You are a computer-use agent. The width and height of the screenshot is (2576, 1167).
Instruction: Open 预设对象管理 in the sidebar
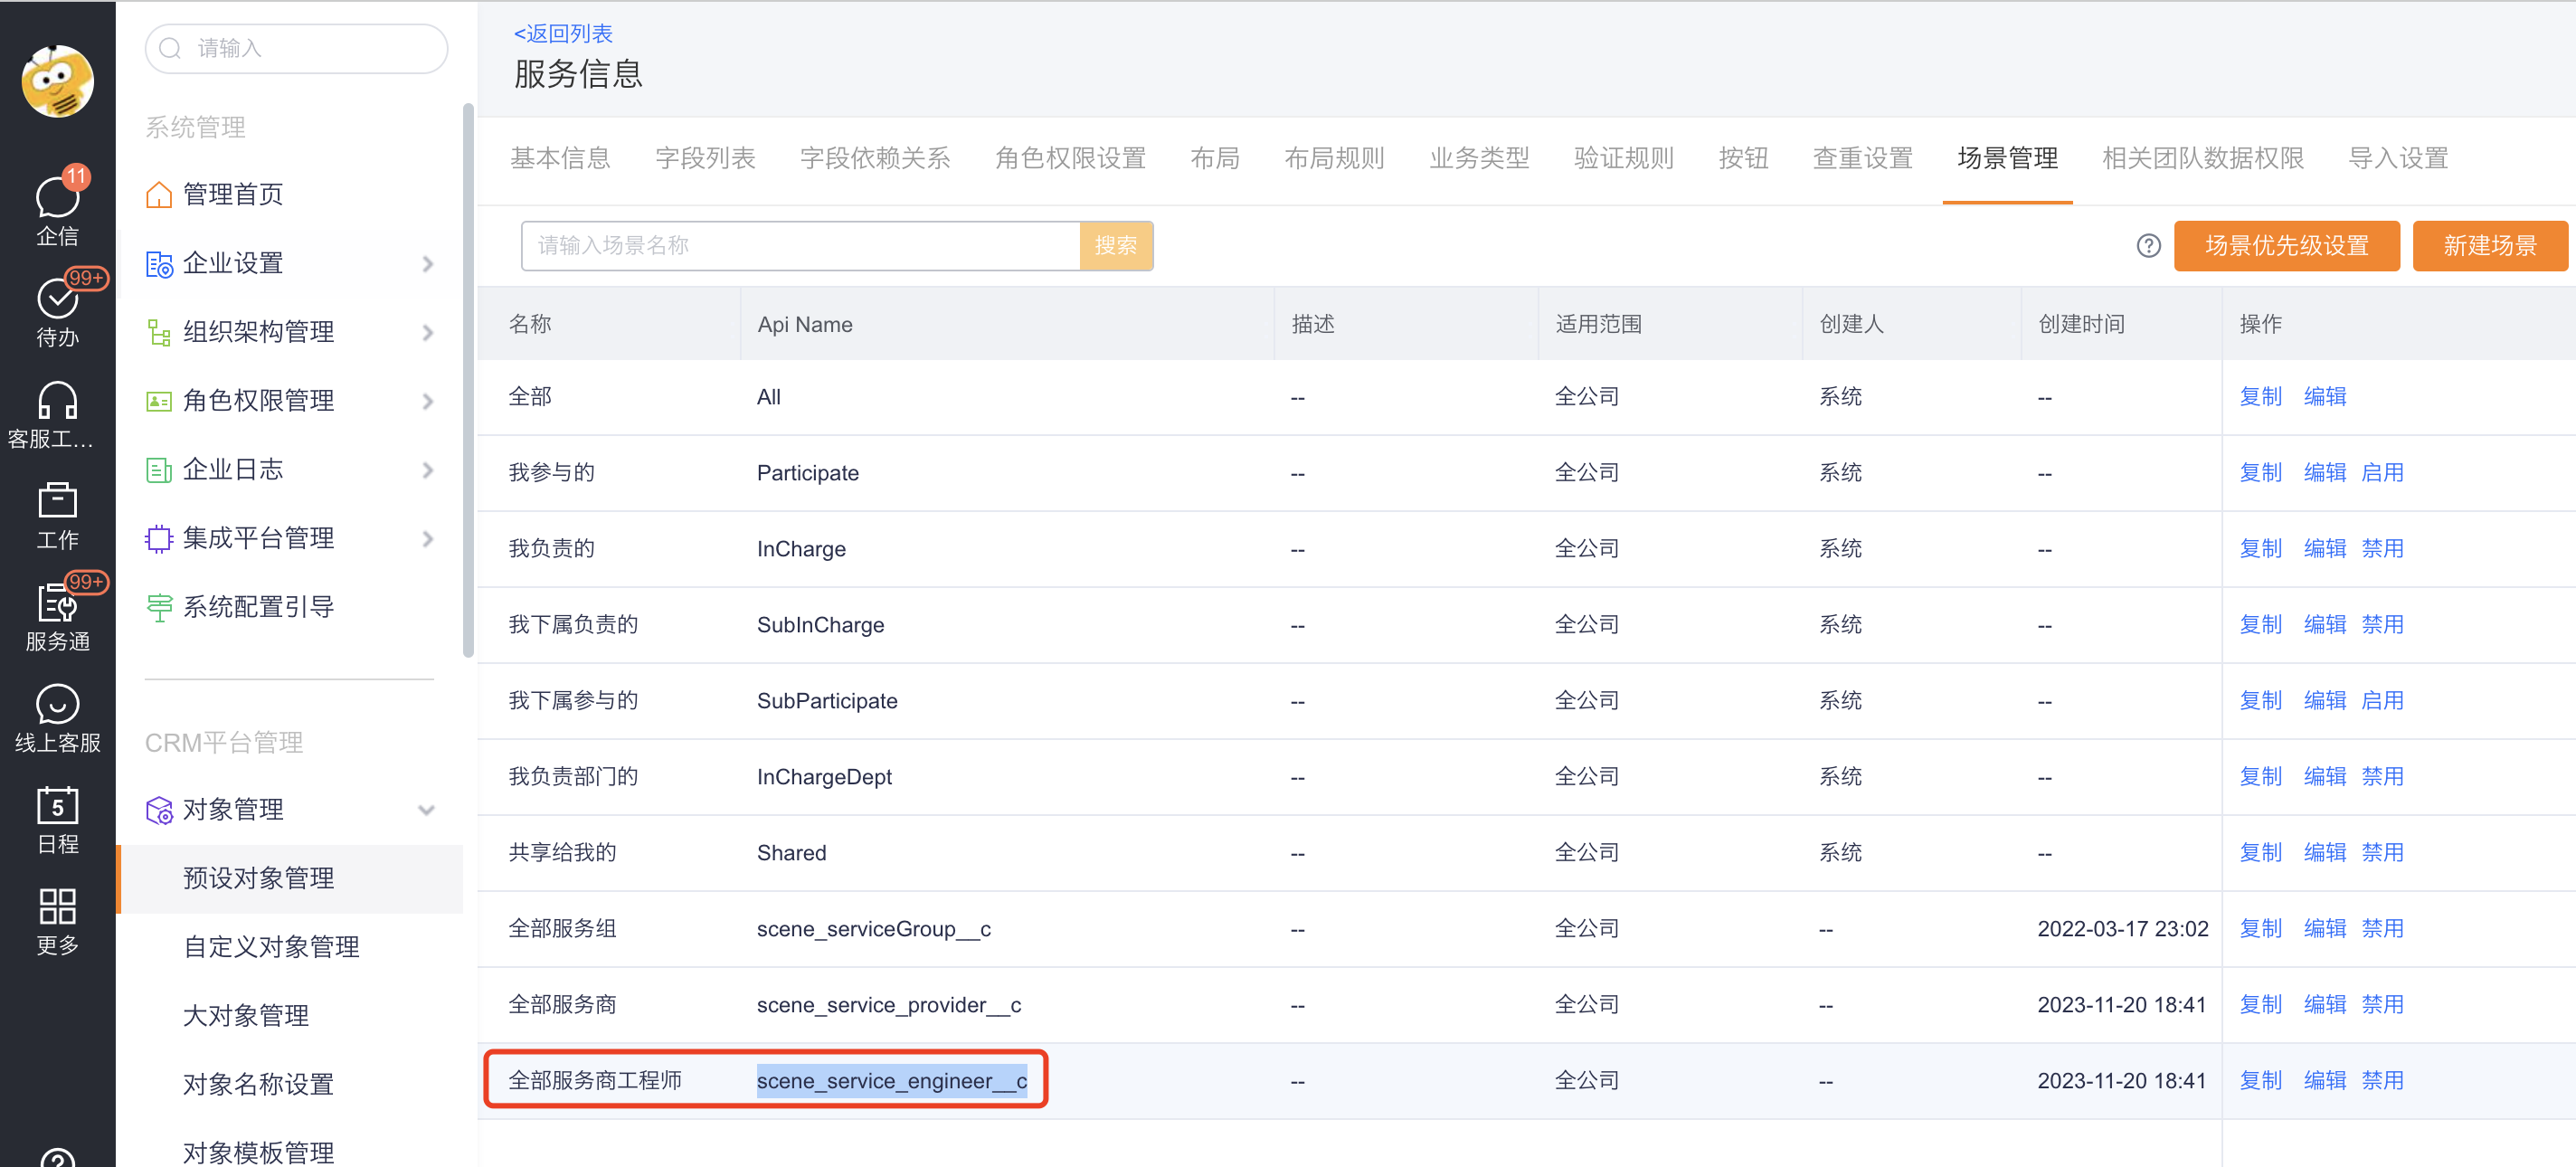[x=290, y=879]
